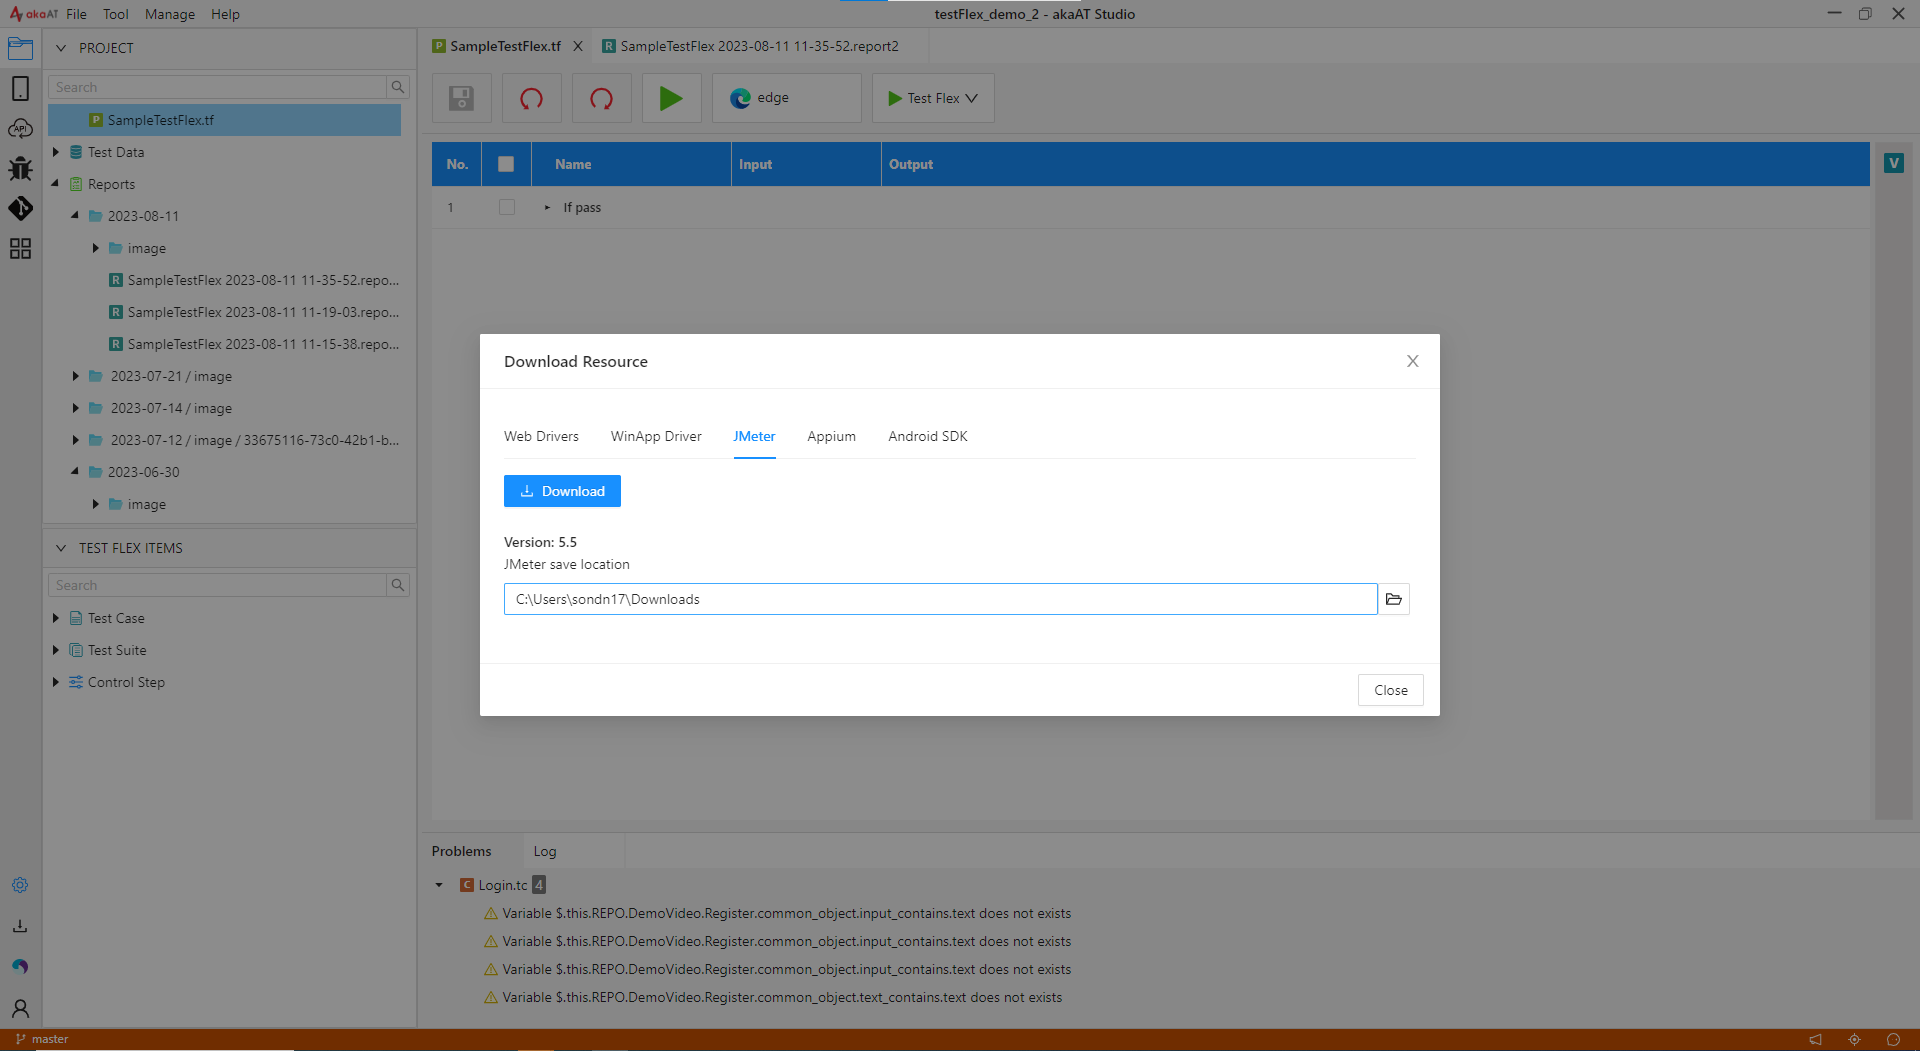Collapse the PROJECT panel
Viewport: 1920px width, 1051px height.
[60, 48]
